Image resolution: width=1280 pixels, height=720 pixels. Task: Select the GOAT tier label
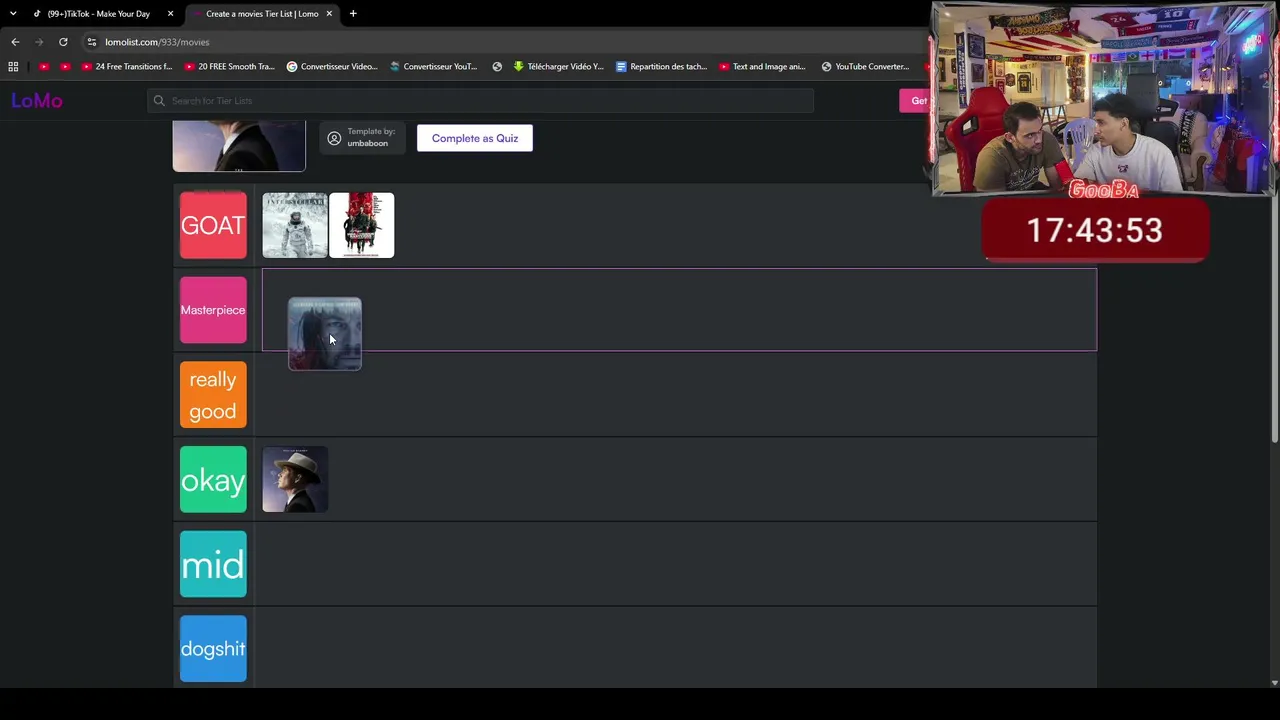pos(213,225)
